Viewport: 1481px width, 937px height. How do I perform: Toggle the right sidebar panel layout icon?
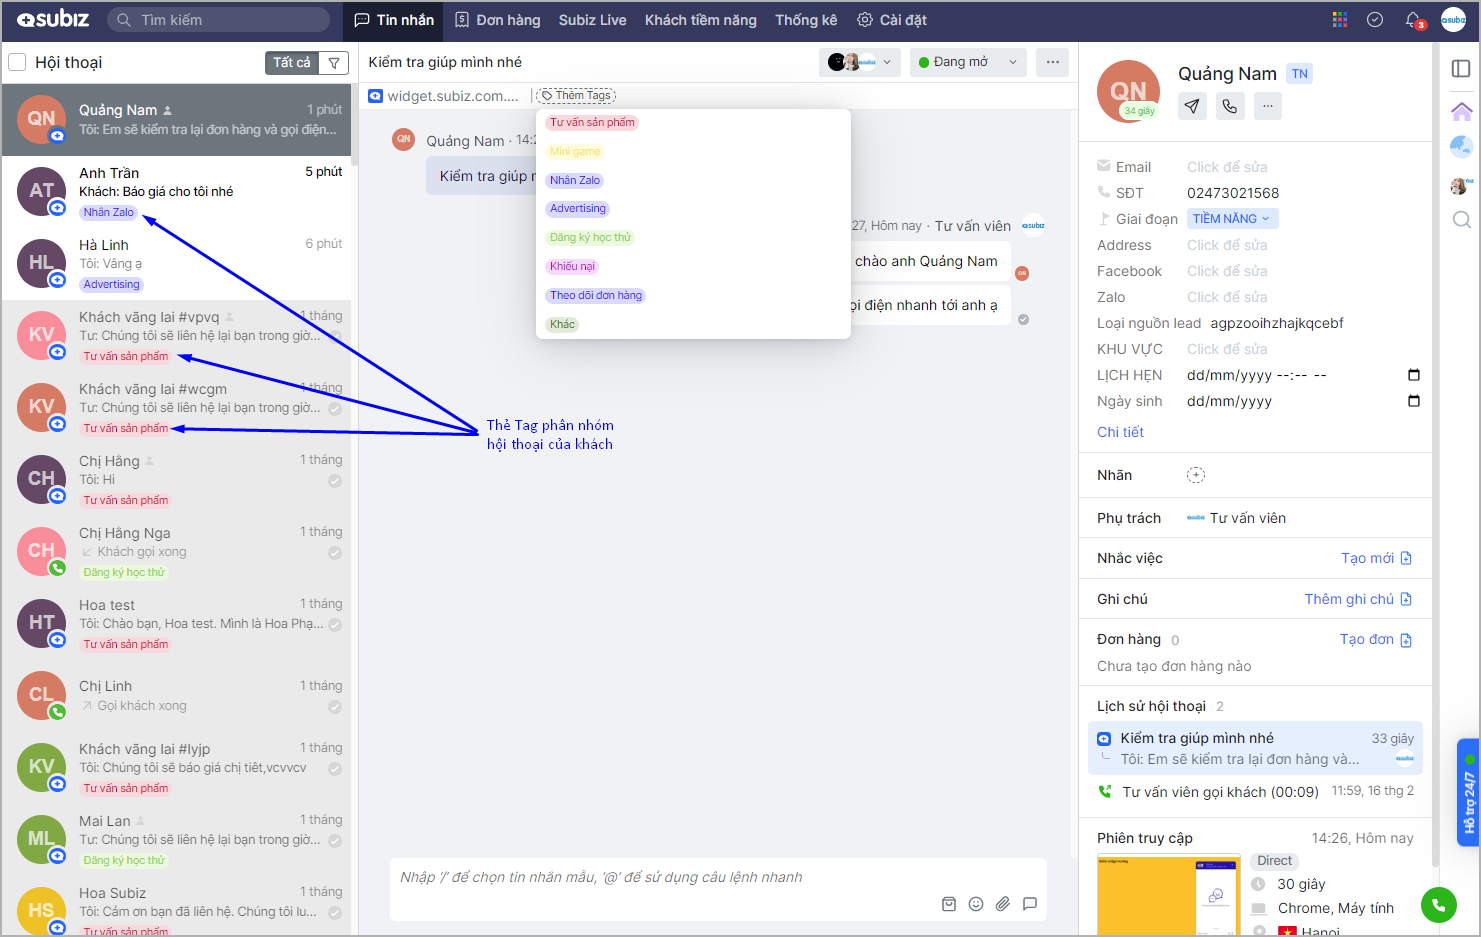pos(1461,68)
